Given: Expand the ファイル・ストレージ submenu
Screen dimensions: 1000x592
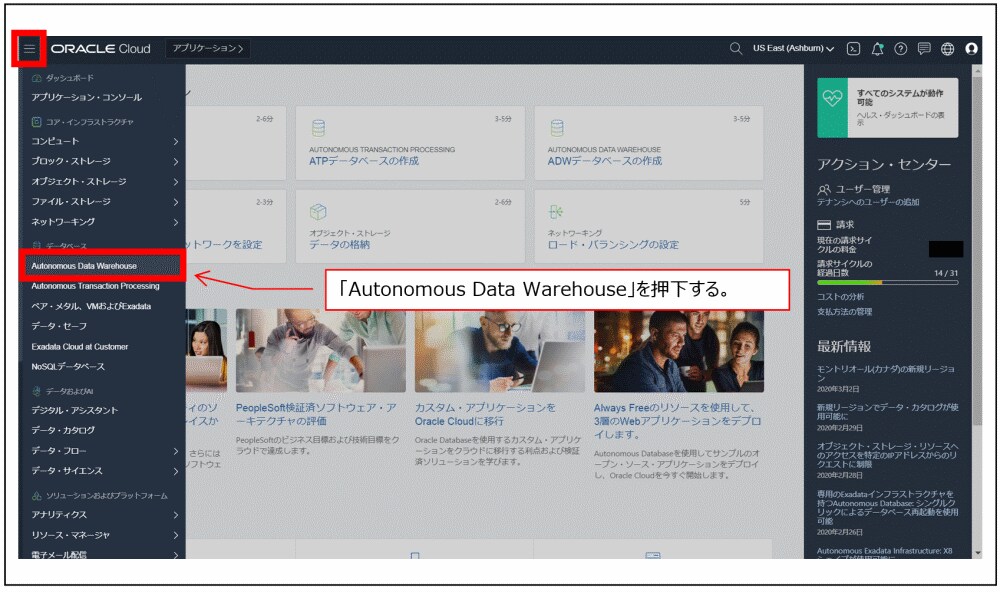Looking at the screenshot, I should 105,202.
